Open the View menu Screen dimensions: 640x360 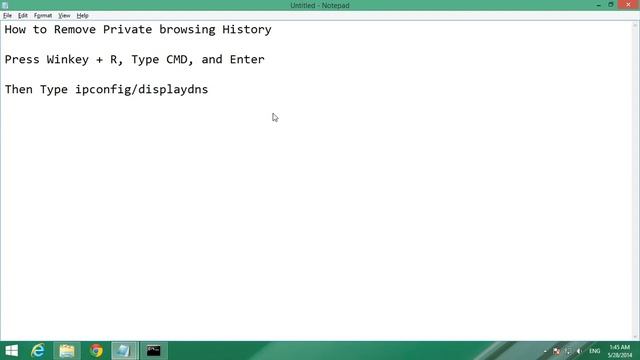click(64, 16)
